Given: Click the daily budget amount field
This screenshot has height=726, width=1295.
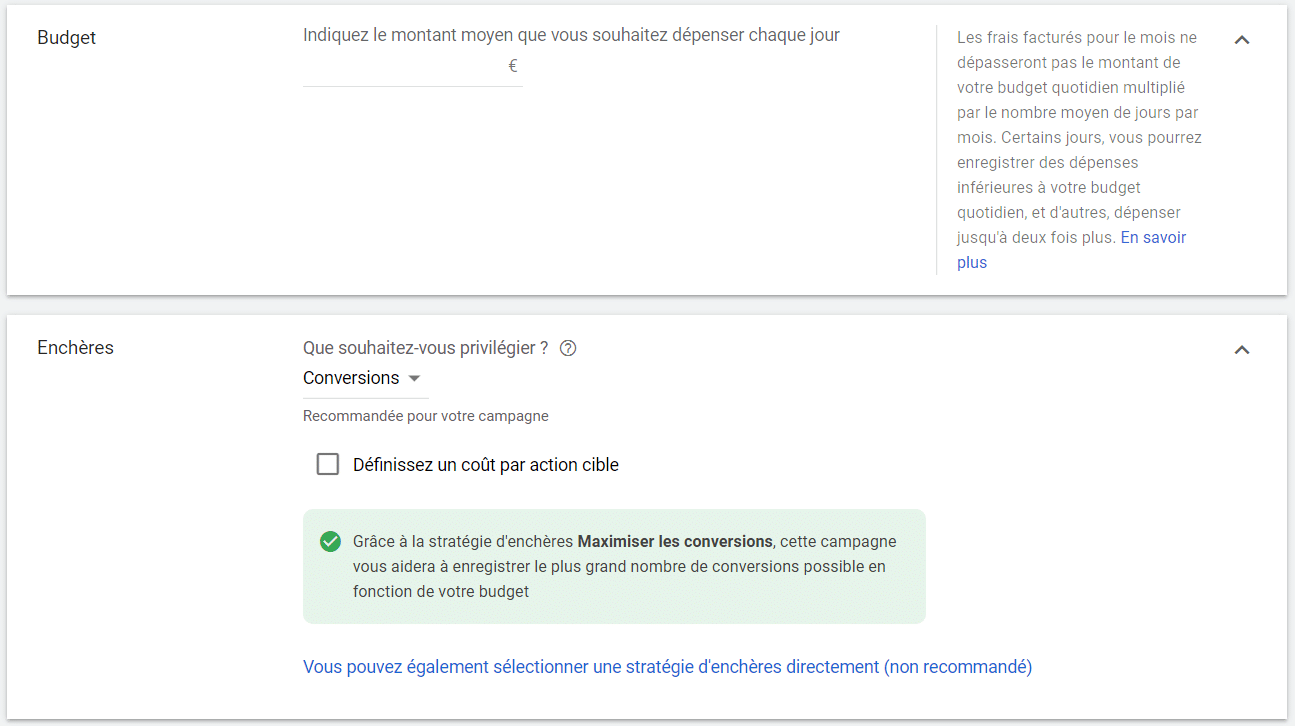Looking at the screenshot, I should pyautogui.click(x=403, y=67).
